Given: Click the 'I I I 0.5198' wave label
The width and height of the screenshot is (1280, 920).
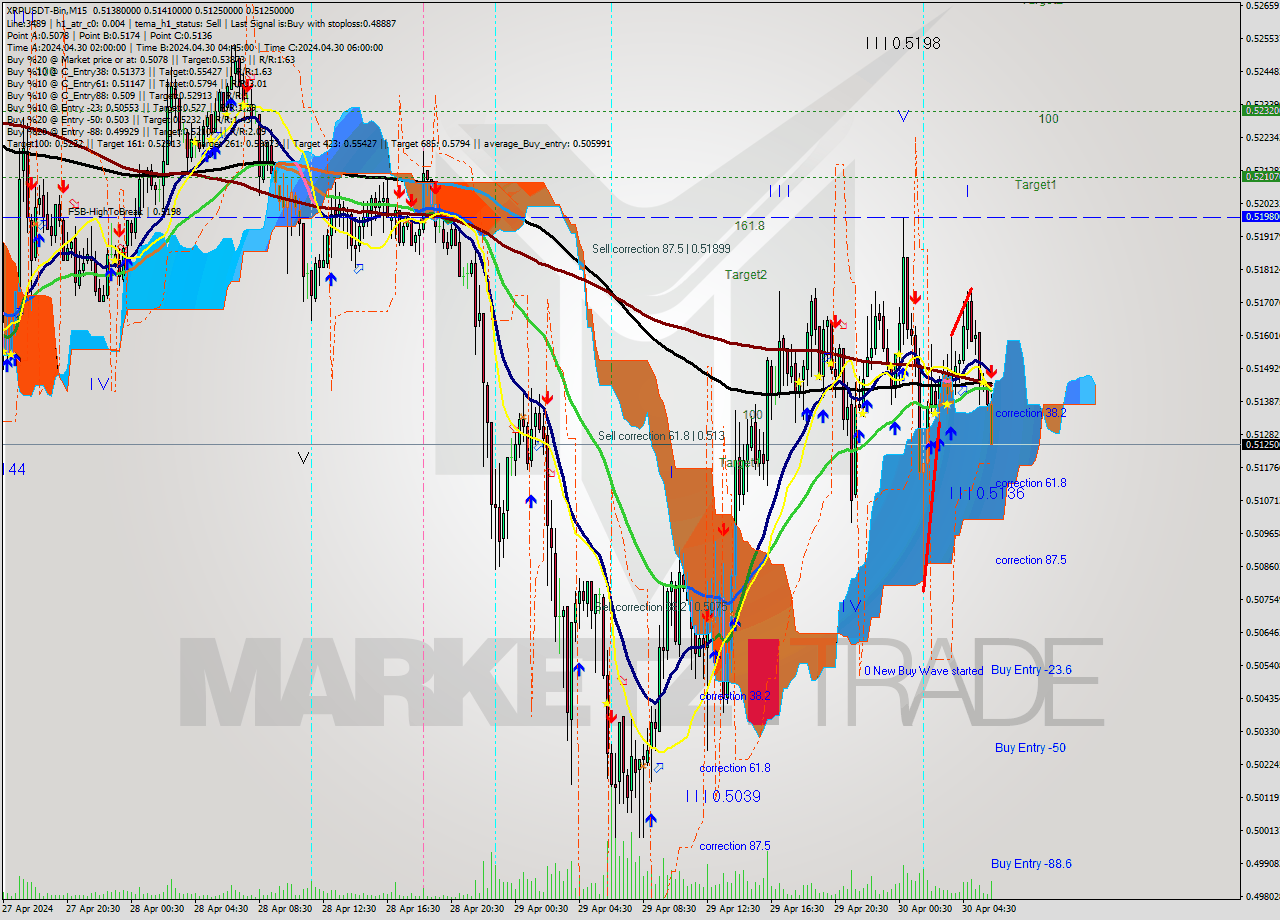Looking at the screenshot, I should click(903, 43).
